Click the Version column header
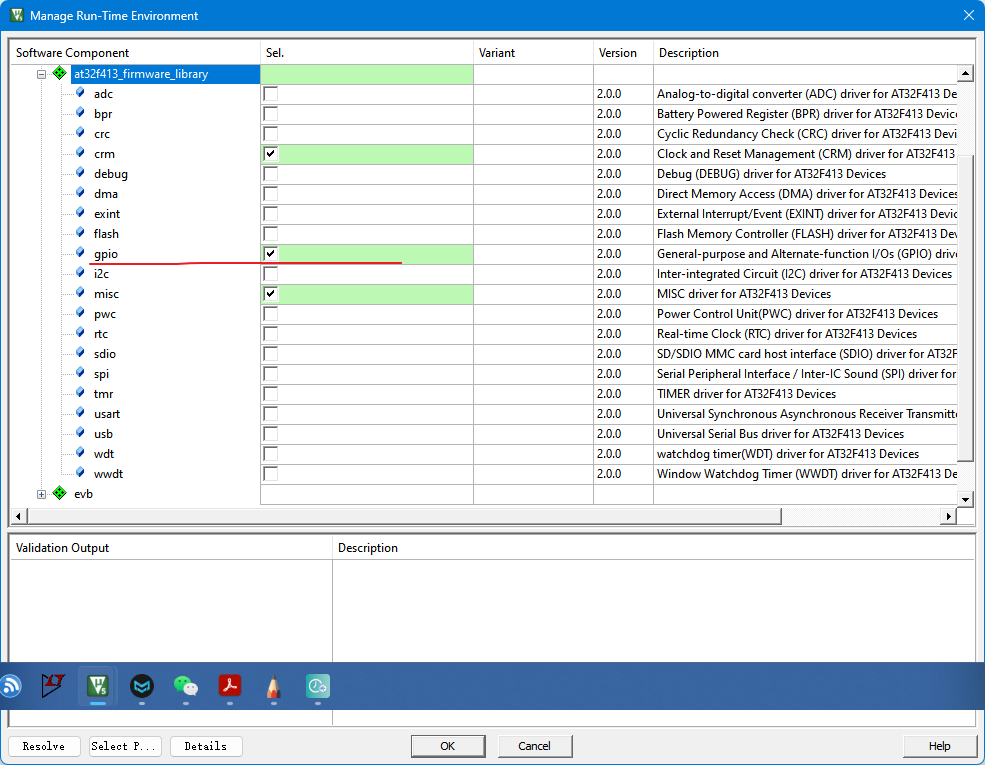 point(623,53)
